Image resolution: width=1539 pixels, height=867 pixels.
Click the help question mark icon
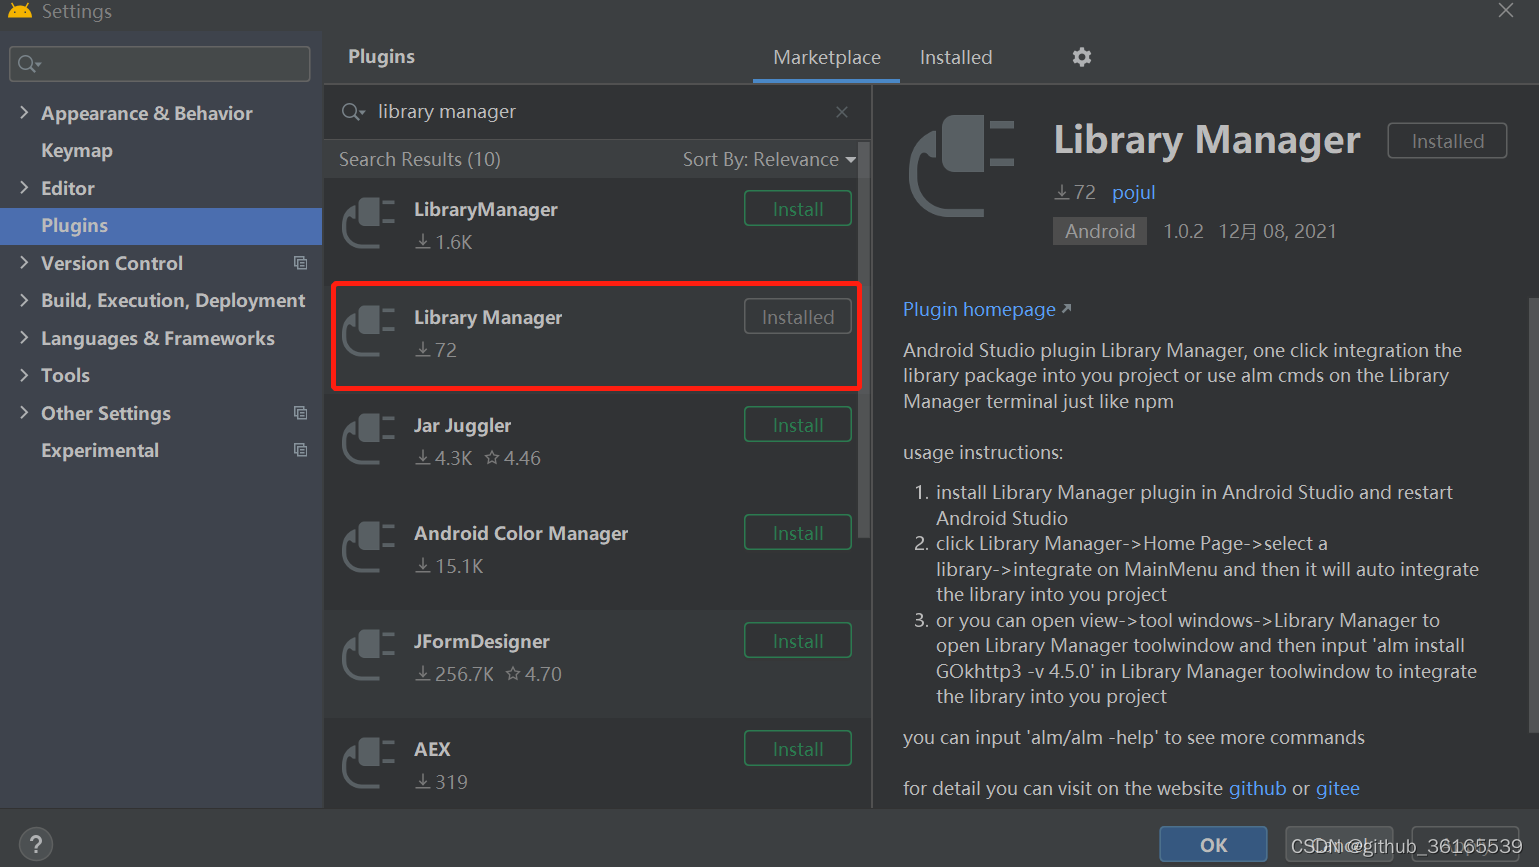coord(36,844)
